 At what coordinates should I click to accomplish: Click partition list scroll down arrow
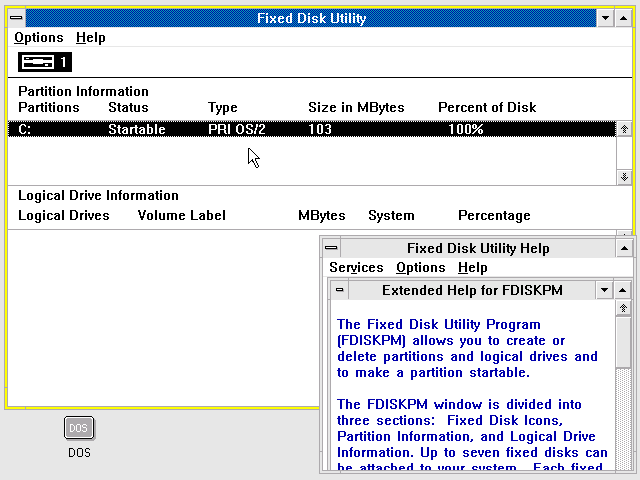[624, 177]
